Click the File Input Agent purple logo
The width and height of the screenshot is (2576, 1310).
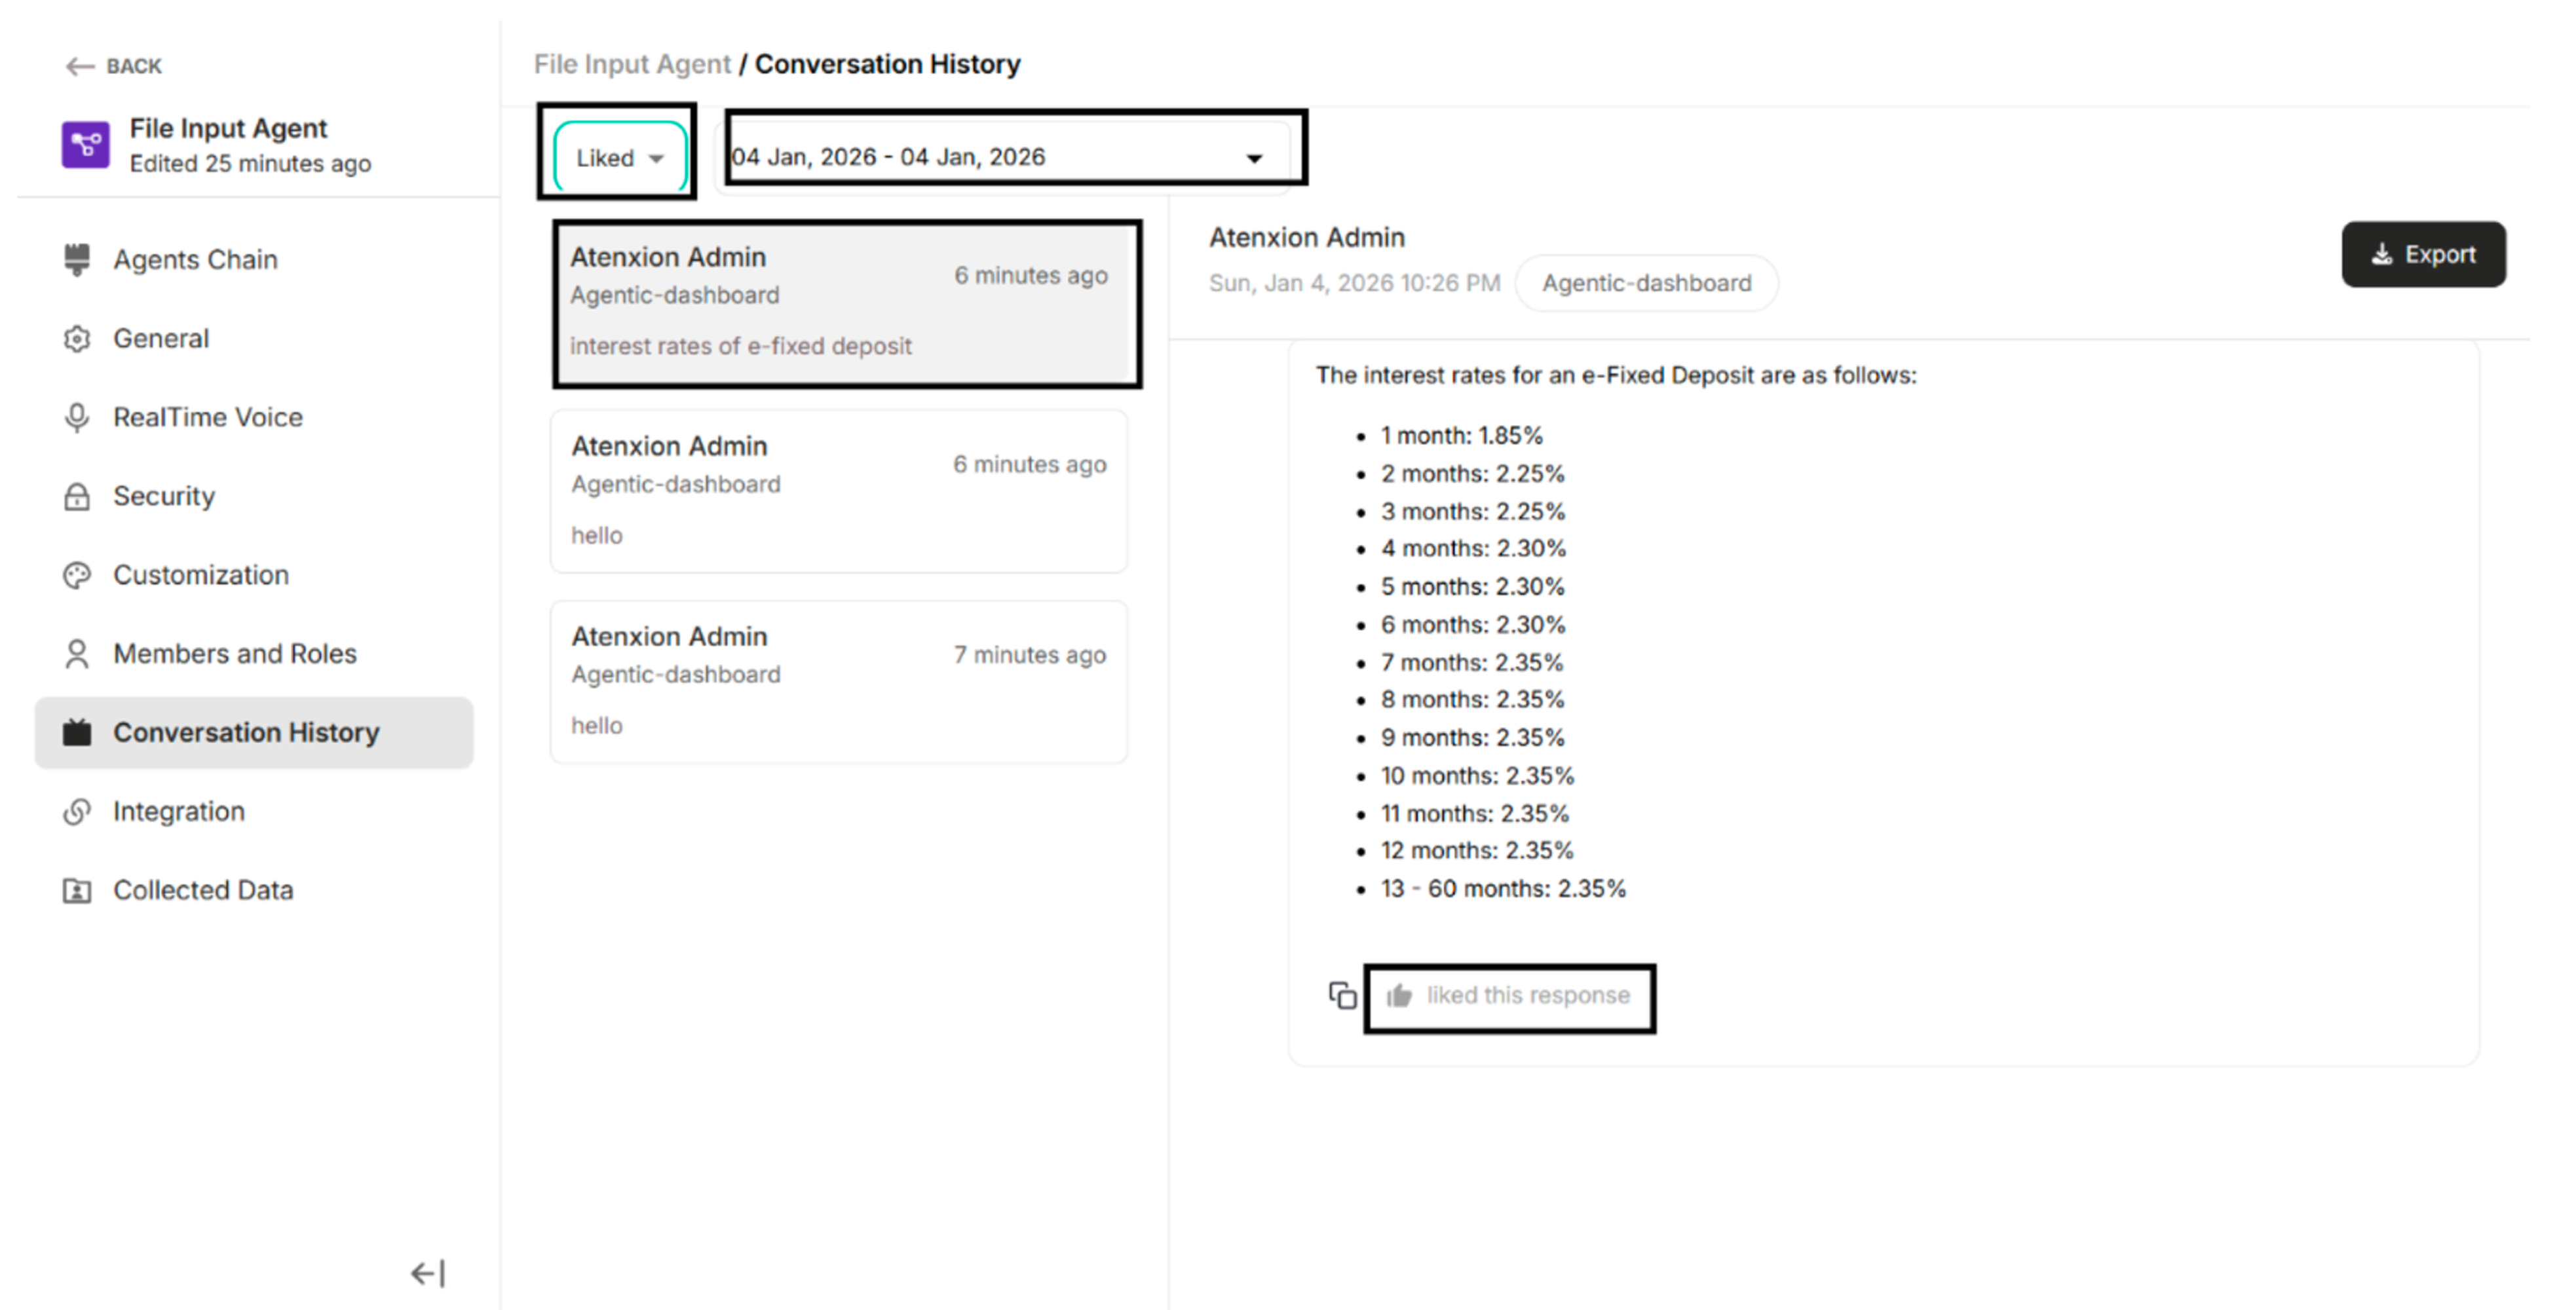pos(86,145)
